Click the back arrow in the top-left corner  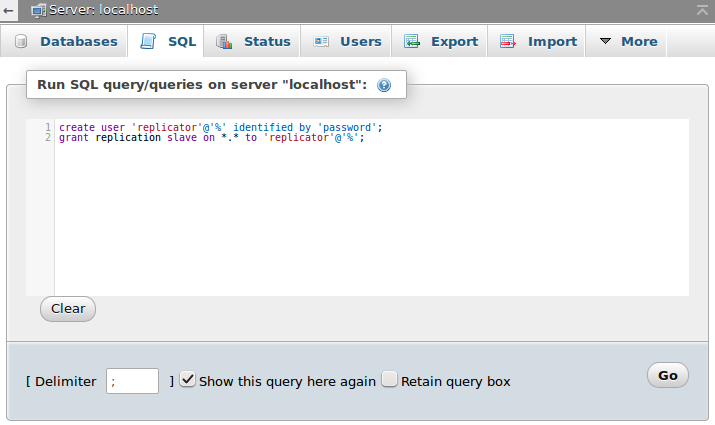9,10
